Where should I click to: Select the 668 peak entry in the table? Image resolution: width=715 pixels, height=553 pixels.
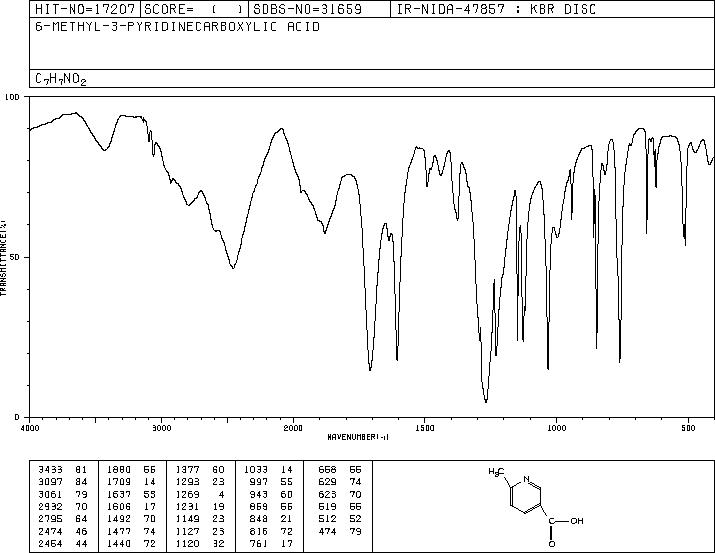pos(340,470)
